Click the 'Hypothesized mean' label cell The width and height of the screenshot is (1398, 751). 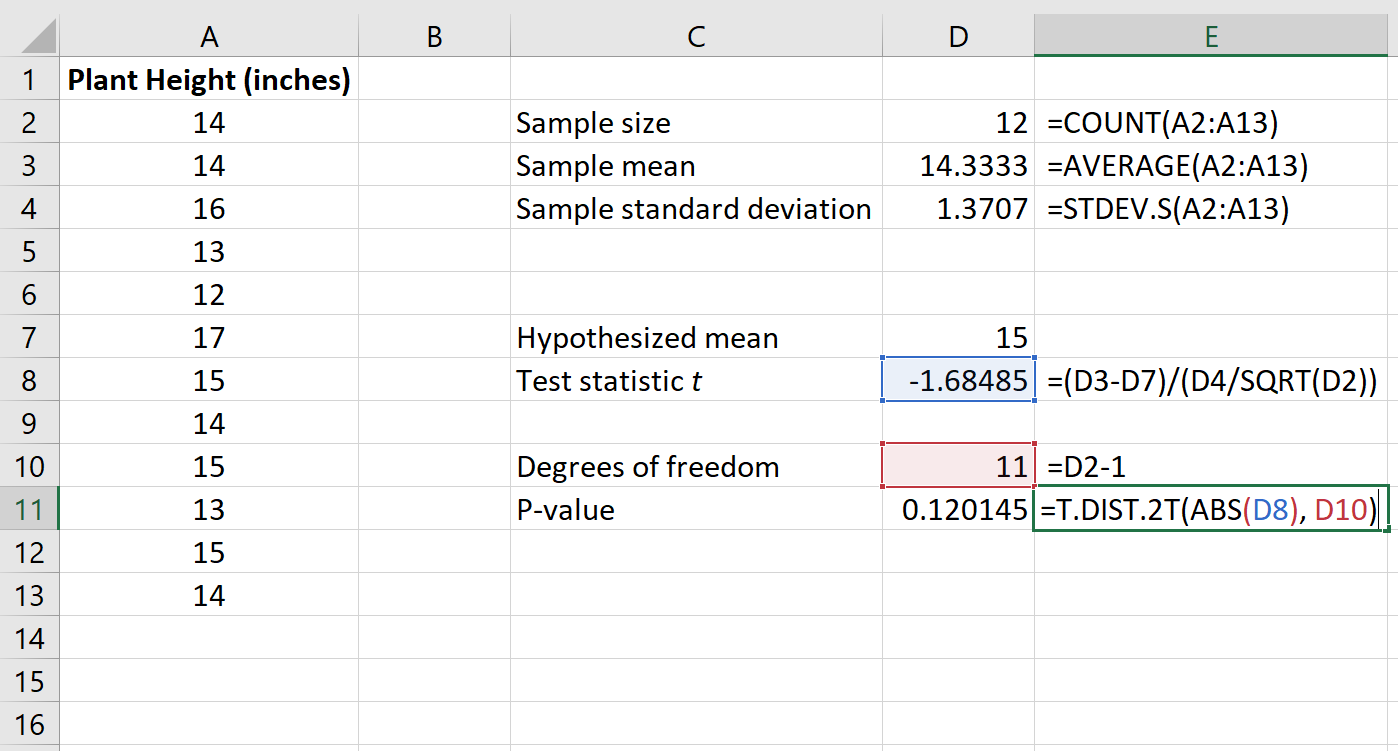click(x=696, y=337)
